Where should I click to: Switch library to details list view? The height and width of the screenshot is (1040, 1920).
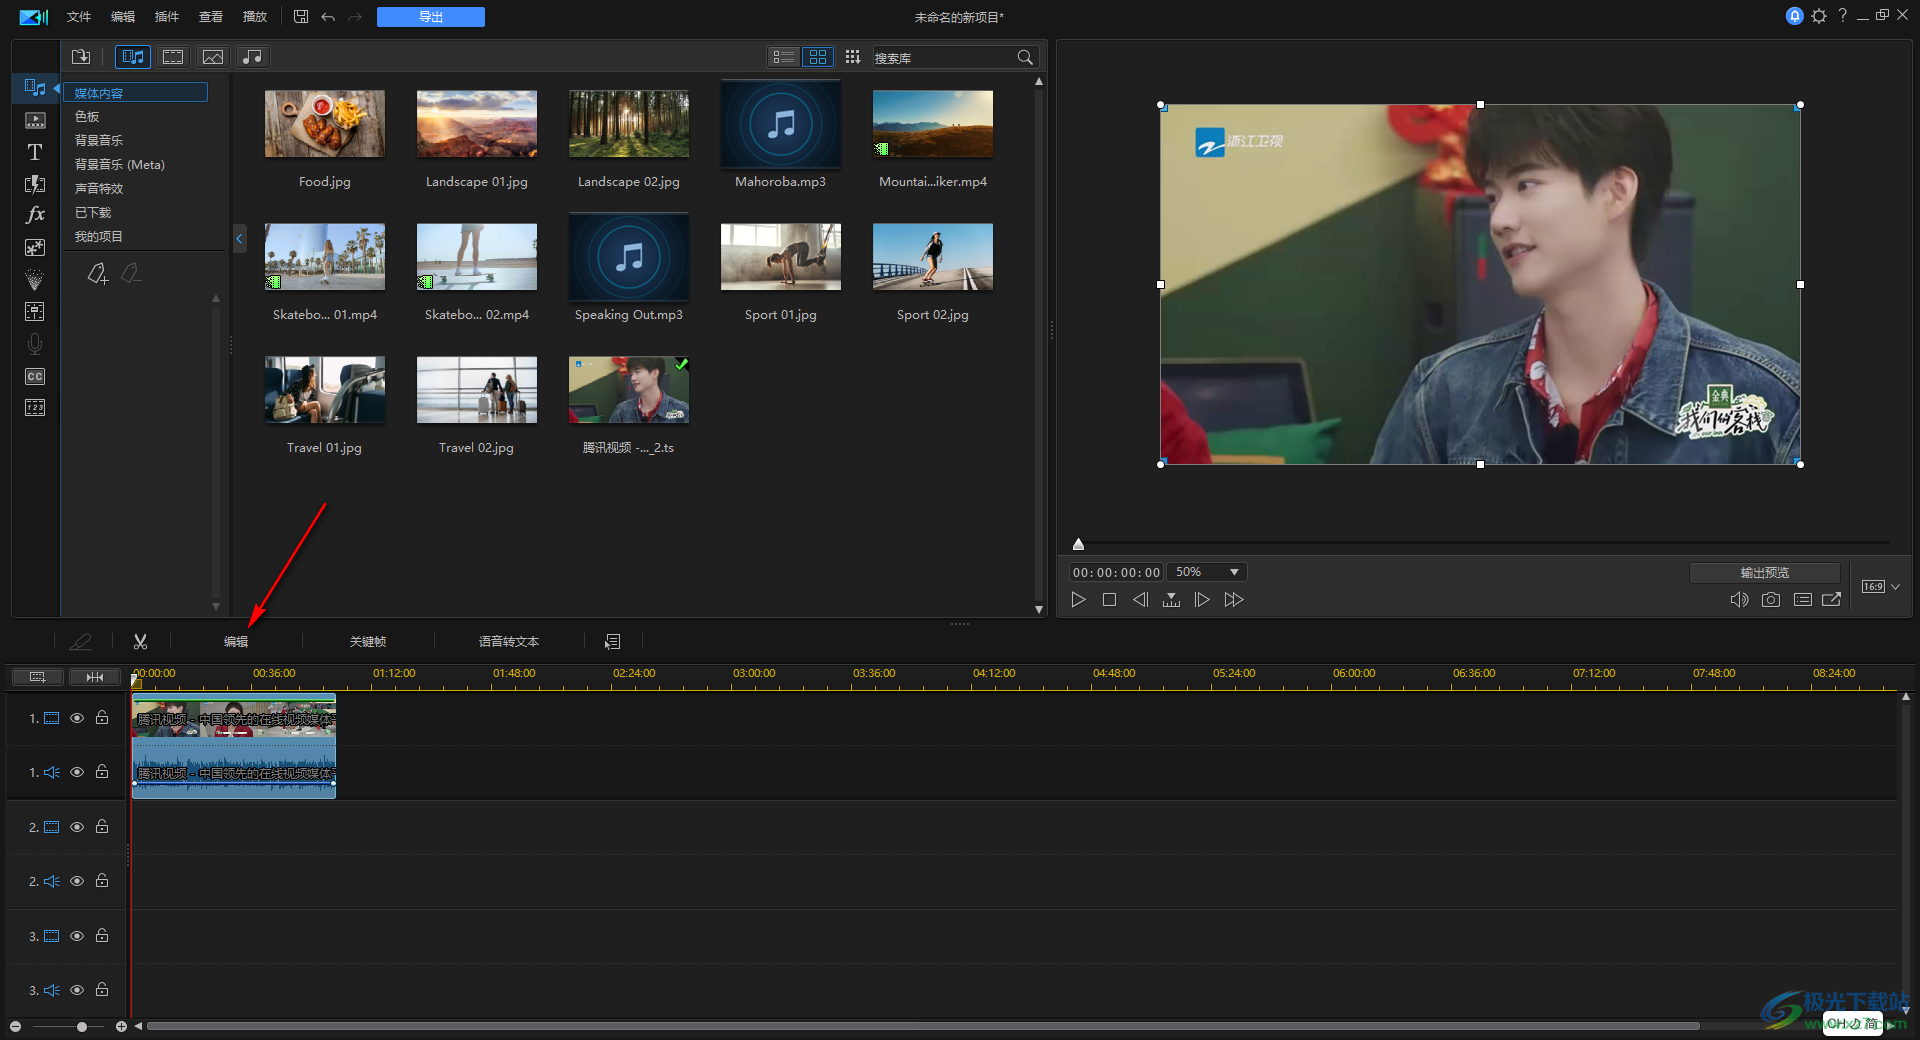[784, 57]
